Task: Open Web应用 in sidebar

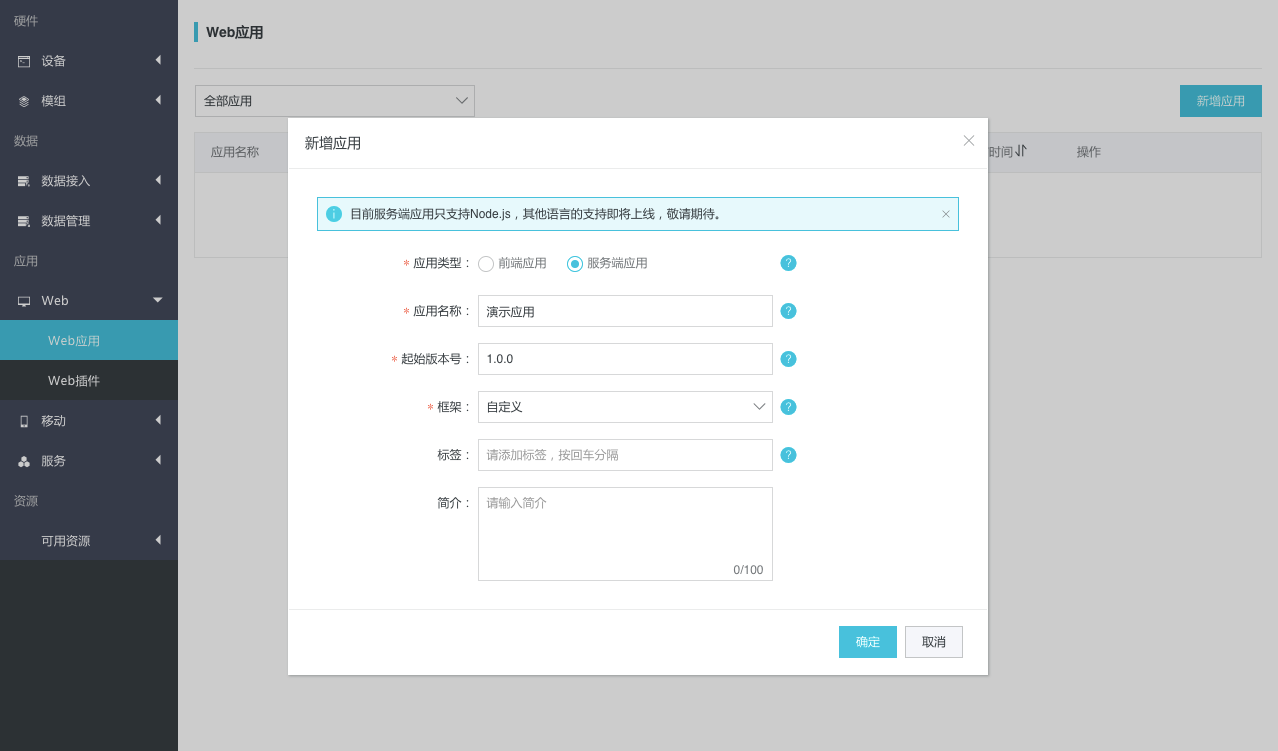Action: tap(89, 340)
